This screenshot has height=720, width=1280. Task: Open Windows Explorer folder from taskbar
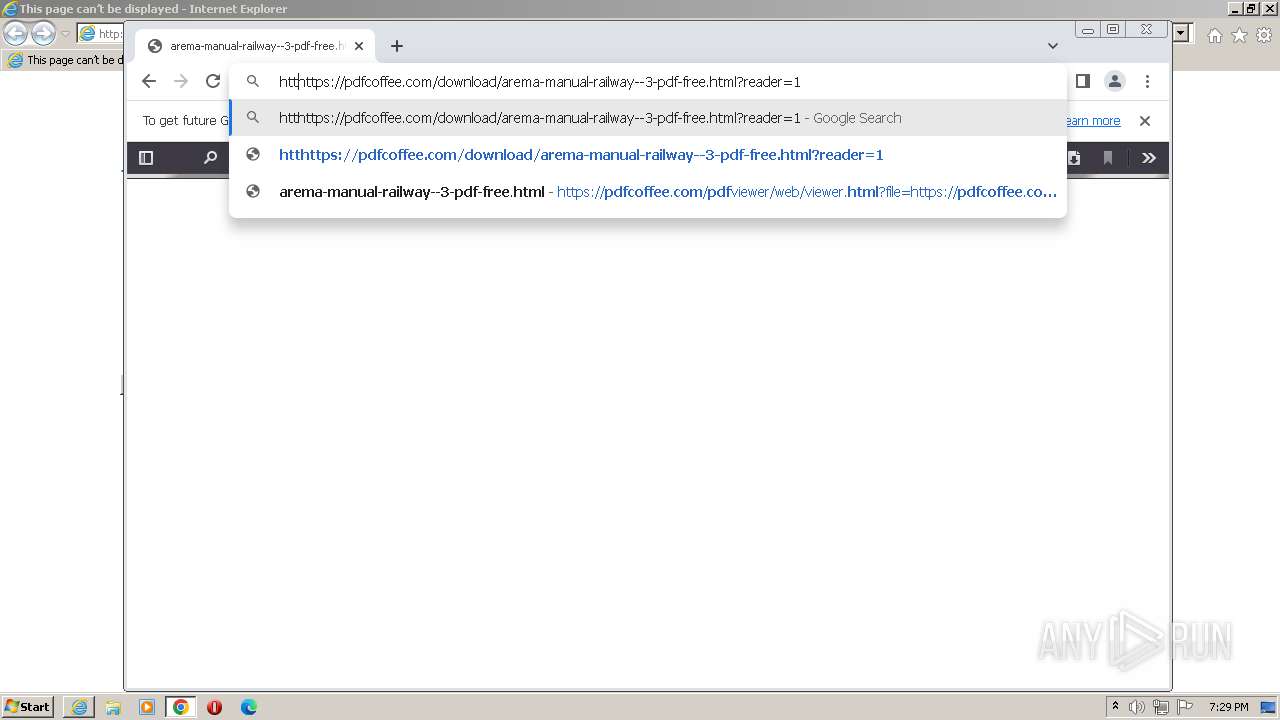click(113, 707)
